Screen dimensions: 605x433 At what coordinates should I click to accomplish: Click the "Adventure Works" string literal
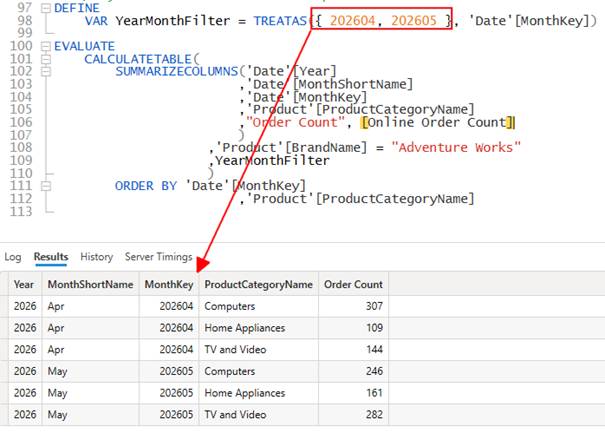(456, 148)
